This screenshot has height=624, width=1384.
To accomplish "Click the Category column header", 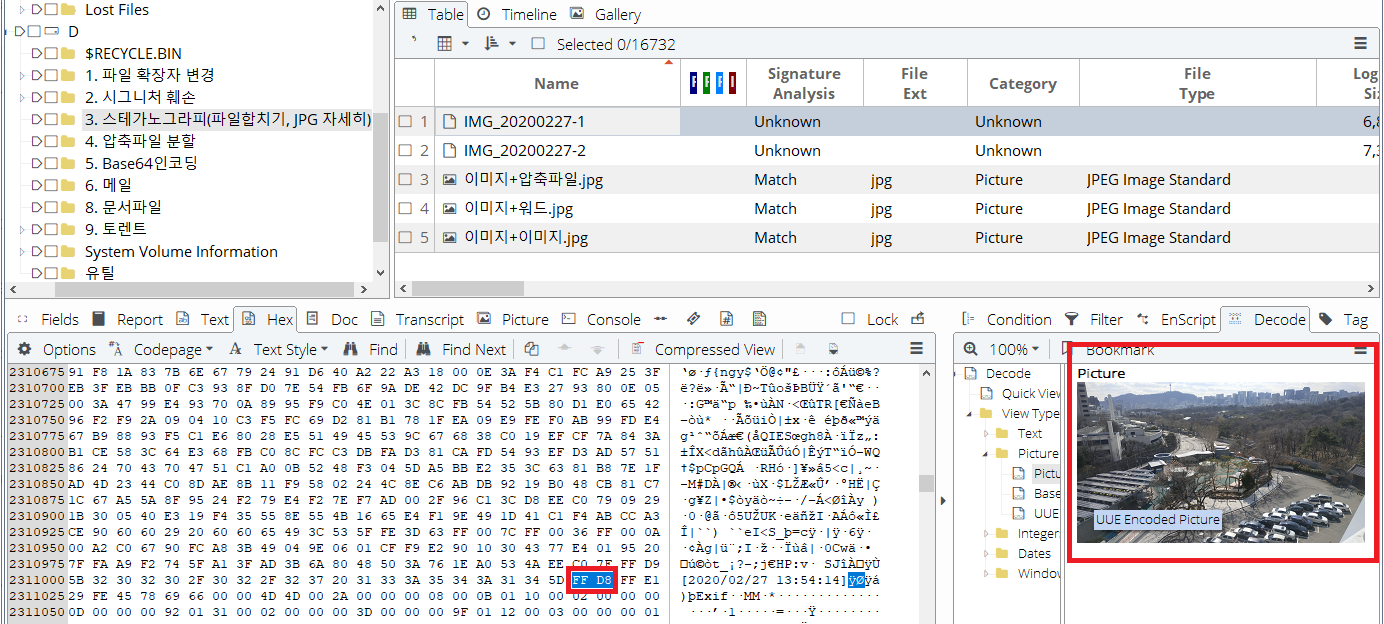I will (x=1022, y=83).
